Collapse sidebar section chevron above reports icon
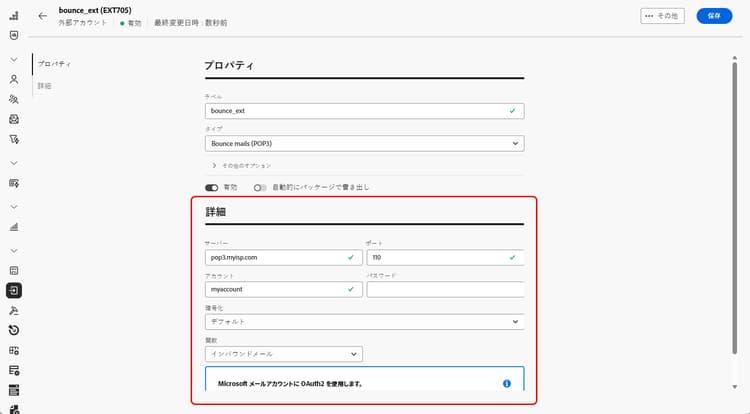The height and width of the screenshot is (414, 750). click(14, 207)
